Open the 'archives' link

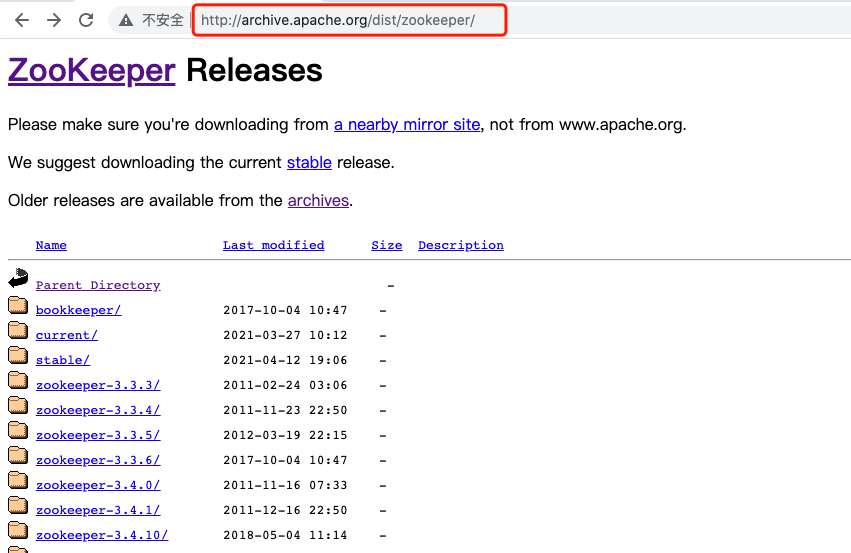pos(318,201)
